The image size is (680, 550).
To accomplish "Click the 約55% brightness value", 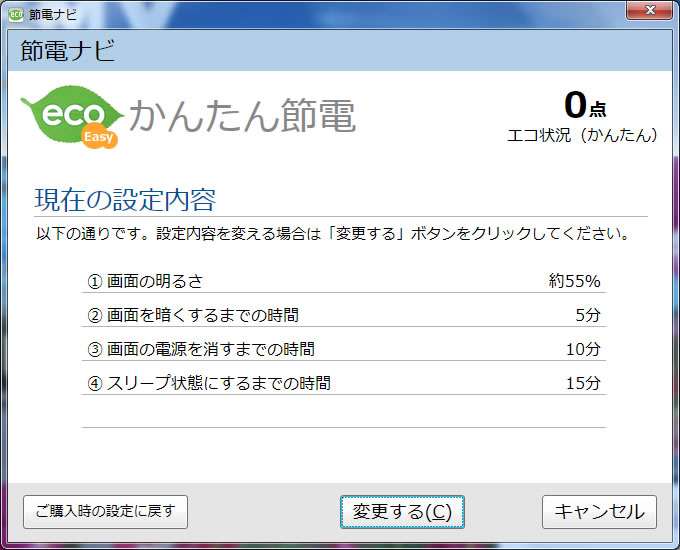I will click(x=574, y=281).
